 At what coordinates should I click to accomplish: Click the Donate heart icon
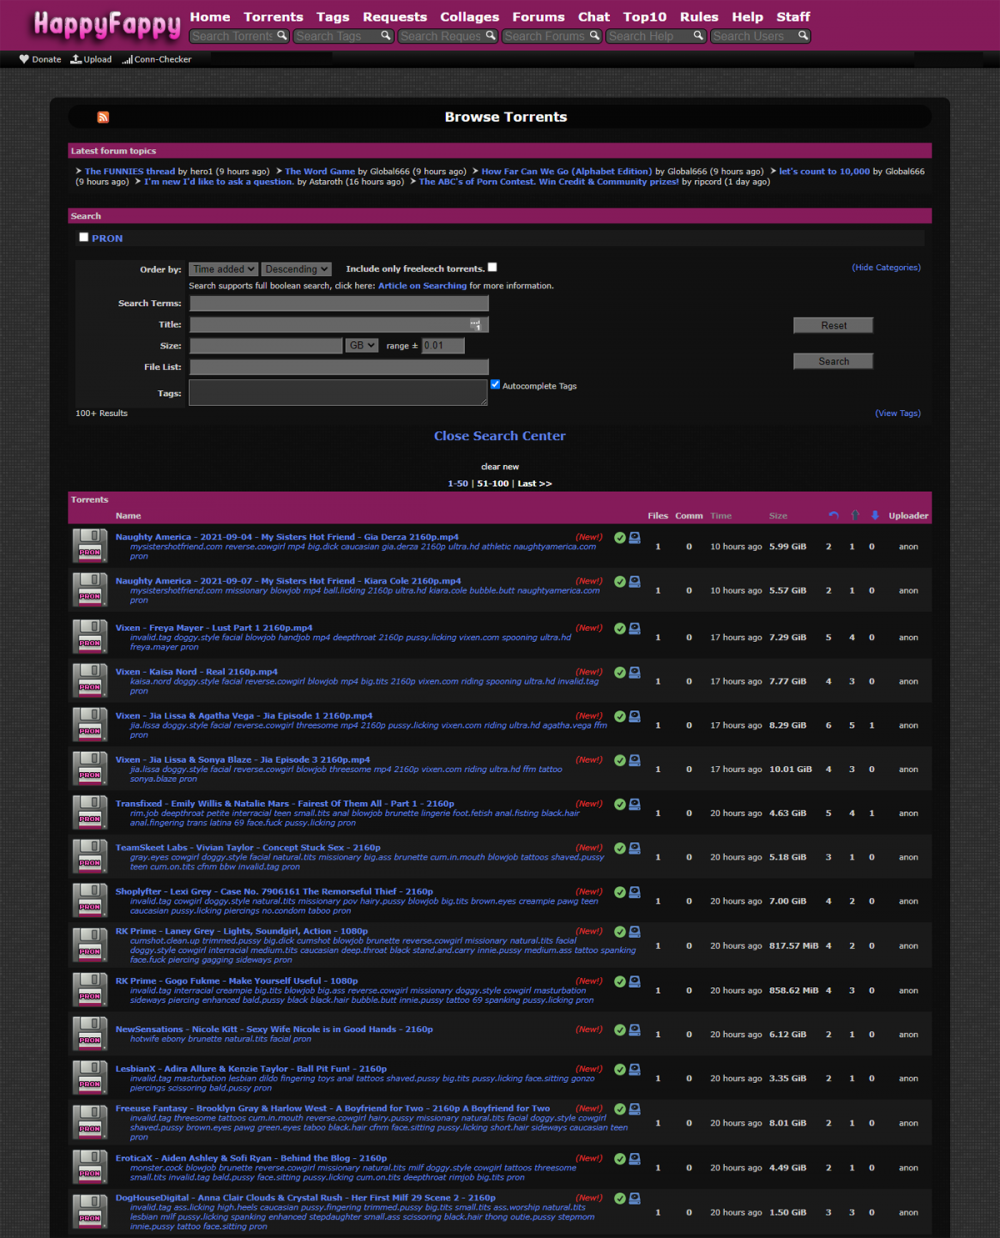(24, 60)
